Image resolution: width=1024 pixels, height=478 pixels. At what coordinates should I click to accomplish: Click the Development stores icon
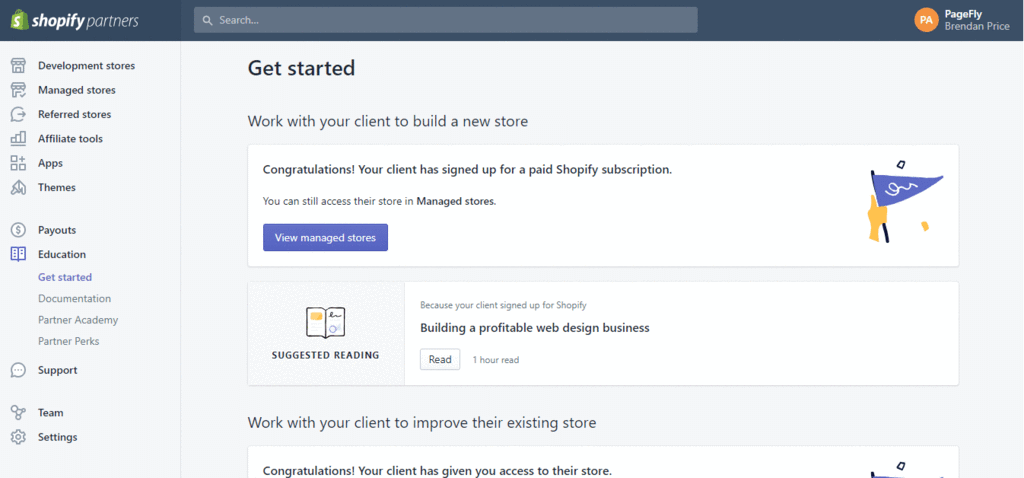18,65
